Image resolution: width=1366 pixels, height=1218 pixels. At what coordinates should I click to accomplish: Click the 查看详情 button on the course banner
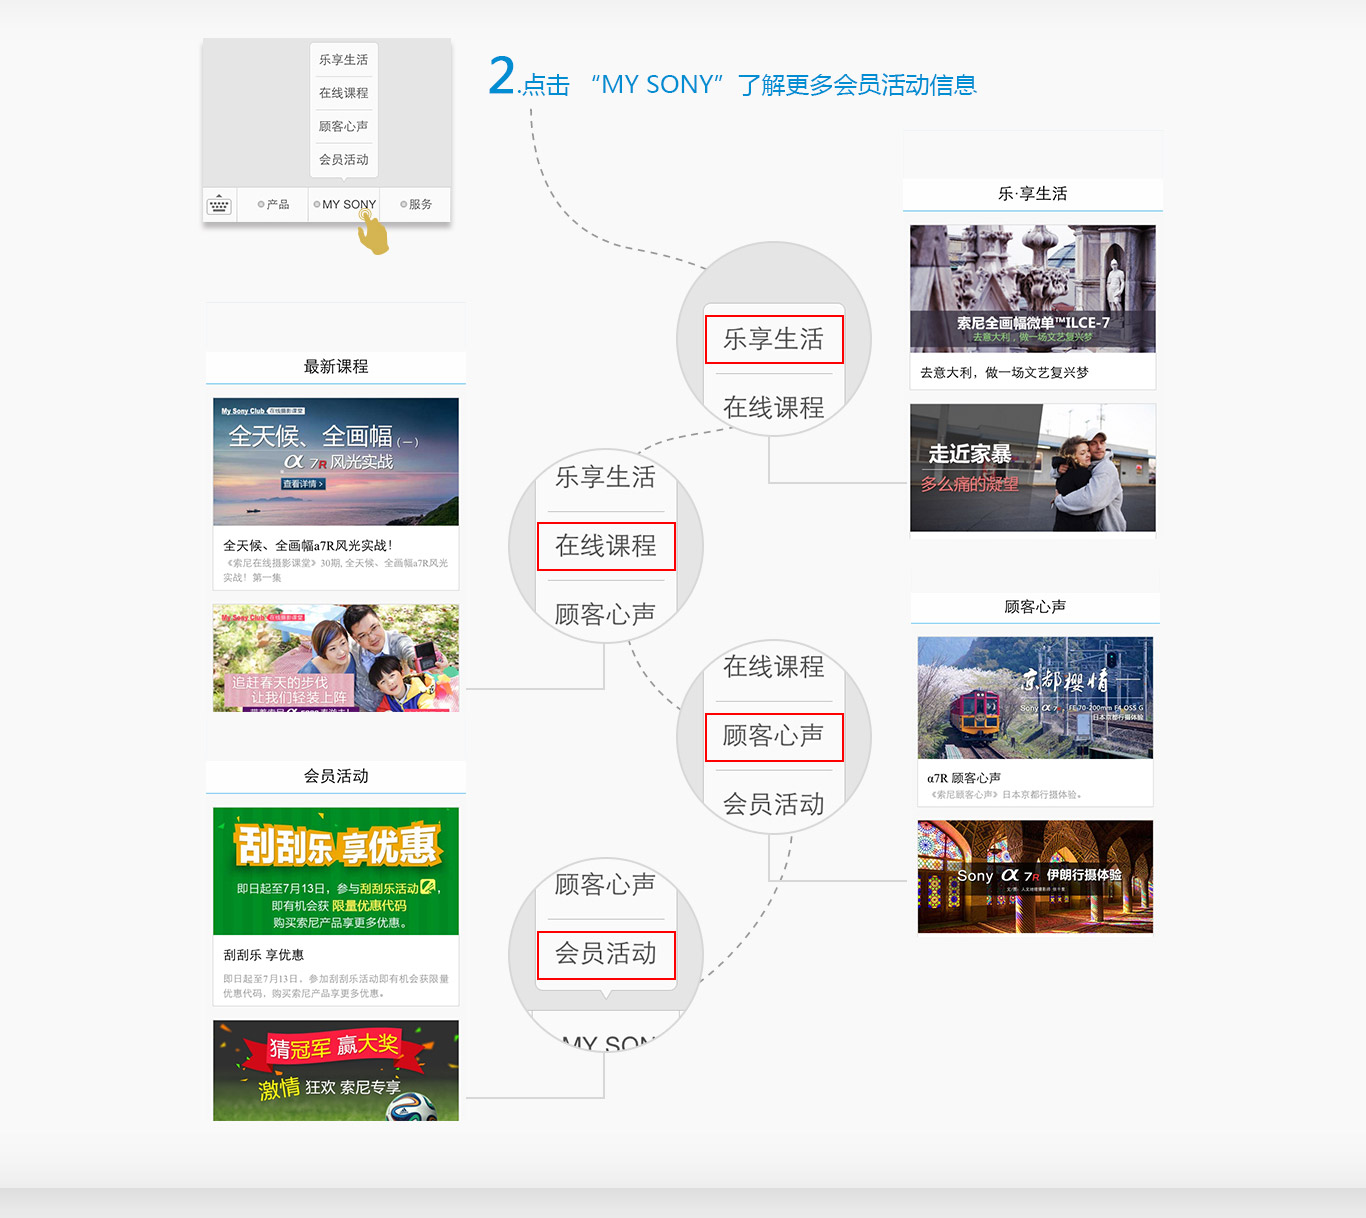[x=303, y=484]
